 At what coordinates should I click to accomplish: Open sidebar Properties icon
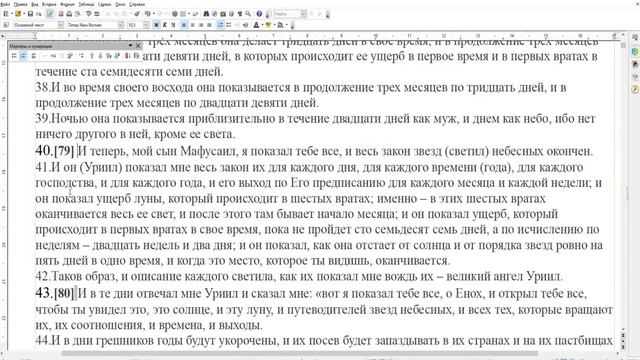click(x=635, y=51)
